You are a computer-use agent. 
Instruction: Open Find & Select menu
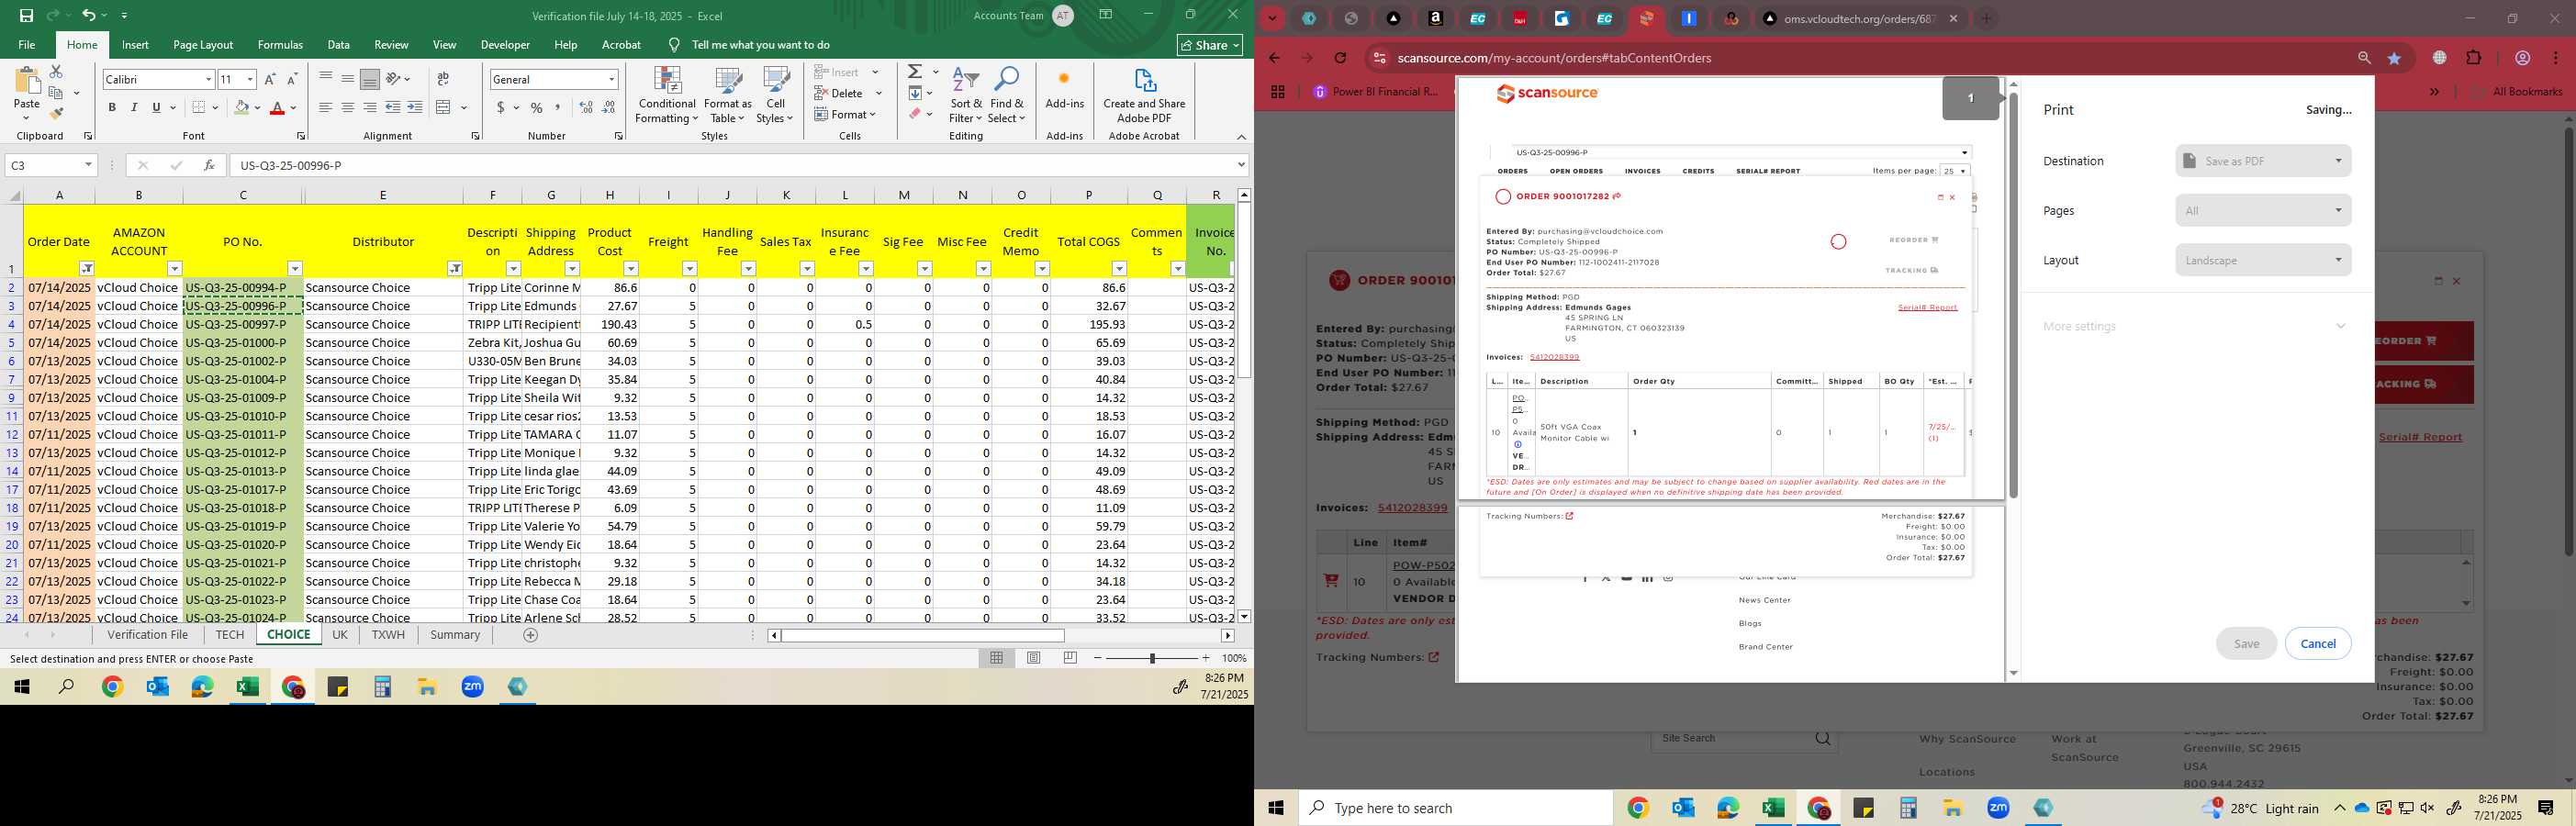(x=1007, y=96)
